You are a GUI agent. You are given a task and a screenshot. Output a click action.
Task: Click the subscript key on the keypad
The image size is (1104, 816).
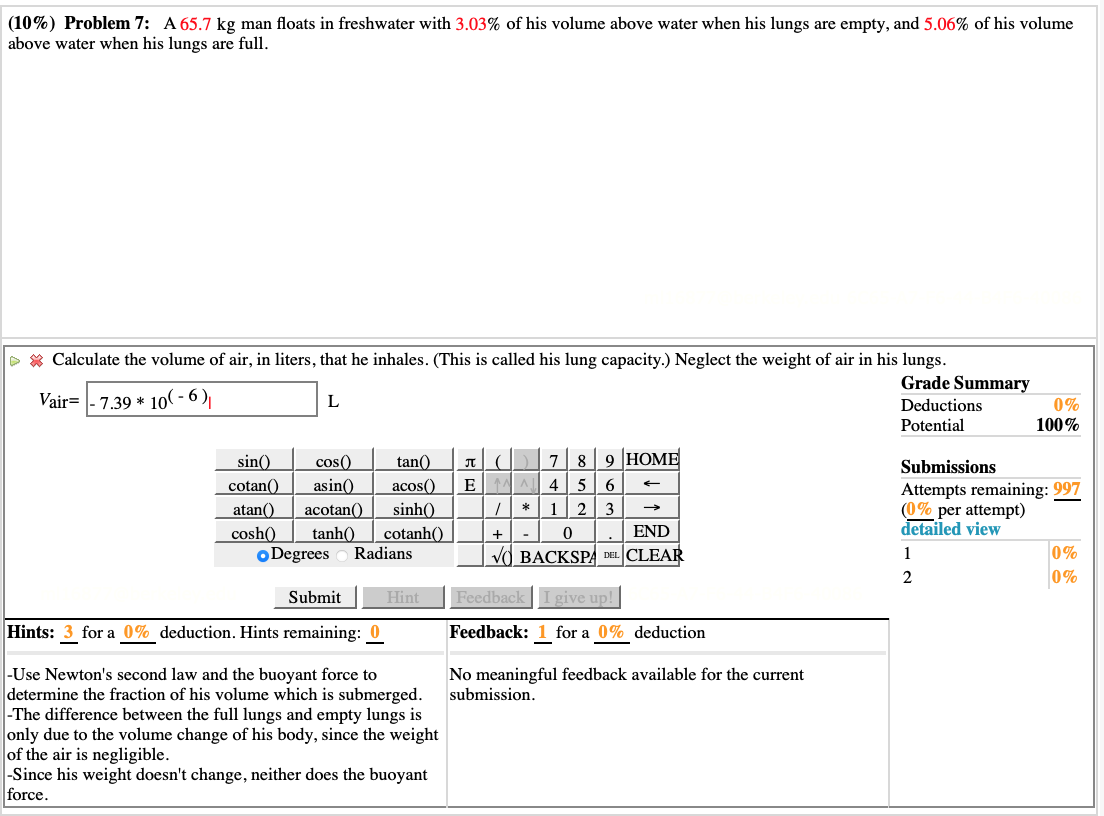[525, 484]
